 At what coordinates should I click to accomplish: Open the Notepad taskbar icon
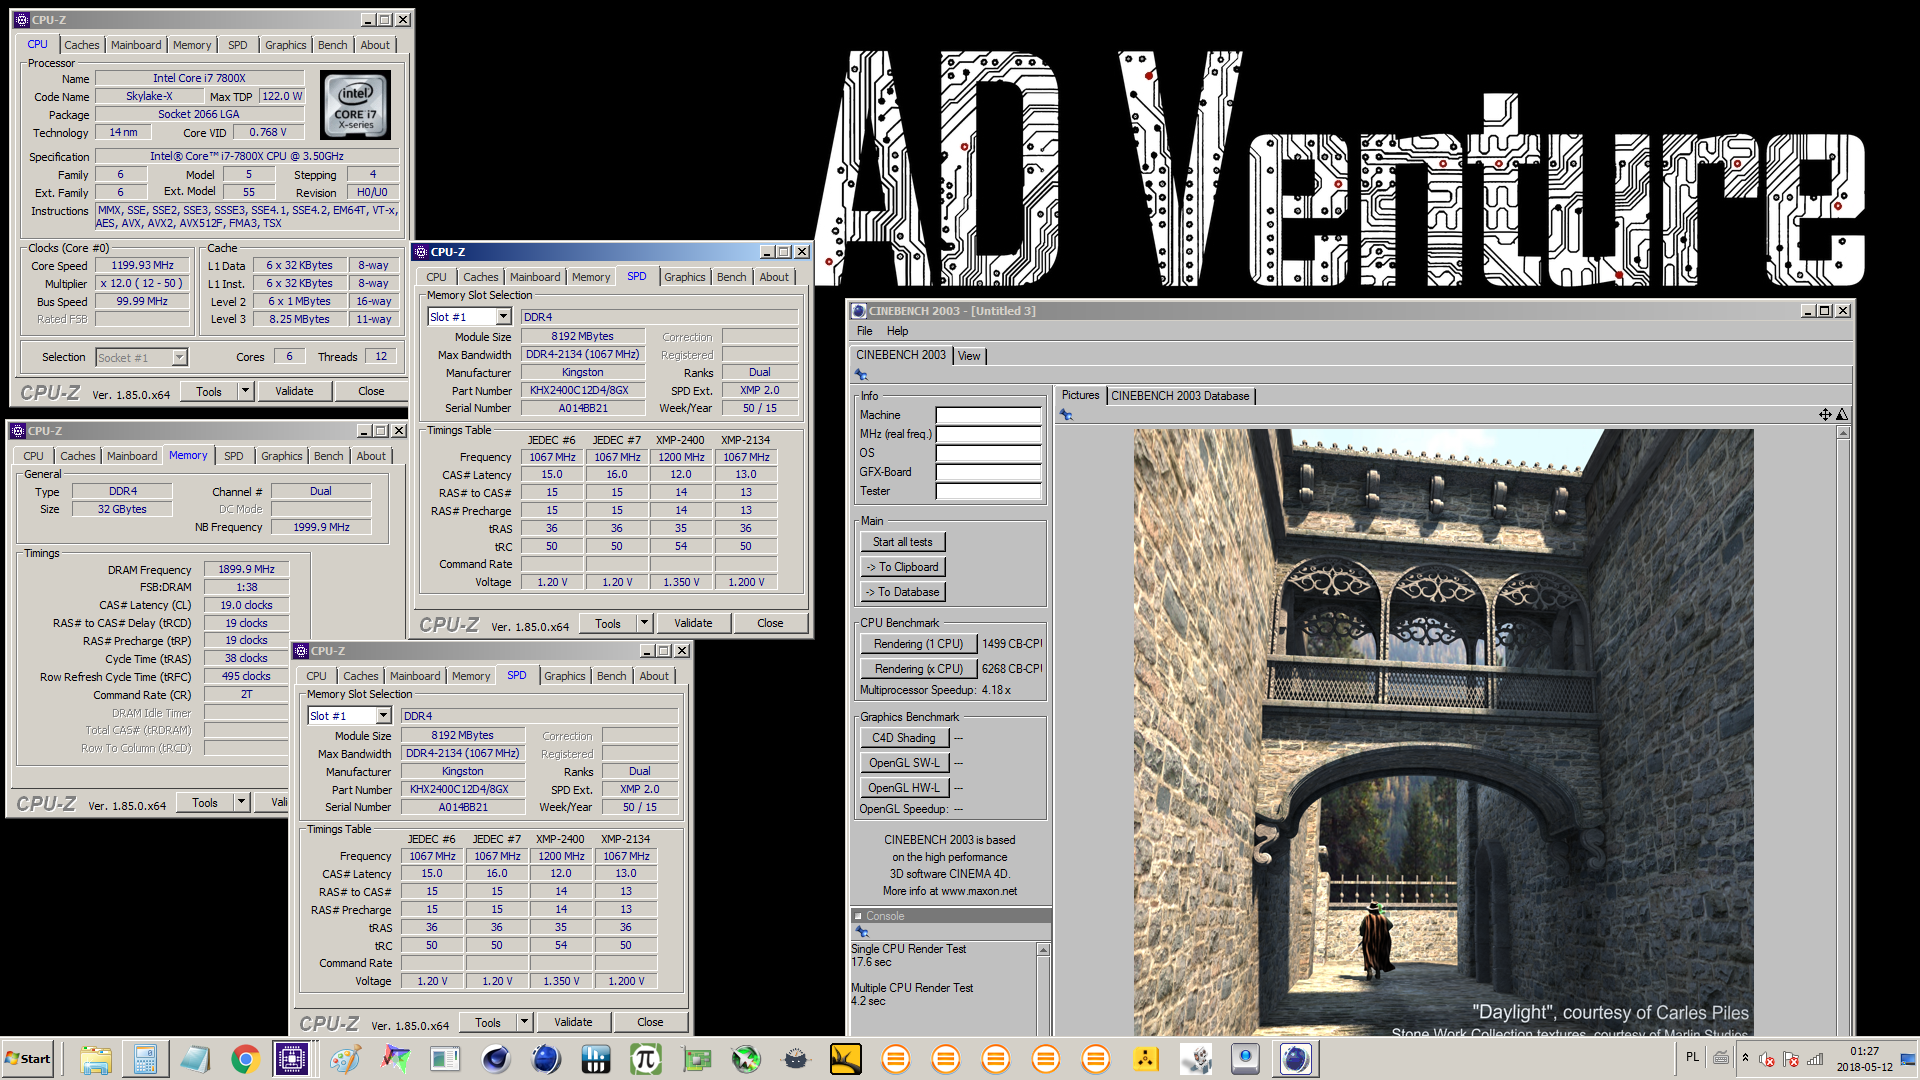(x=195, y=1059)
